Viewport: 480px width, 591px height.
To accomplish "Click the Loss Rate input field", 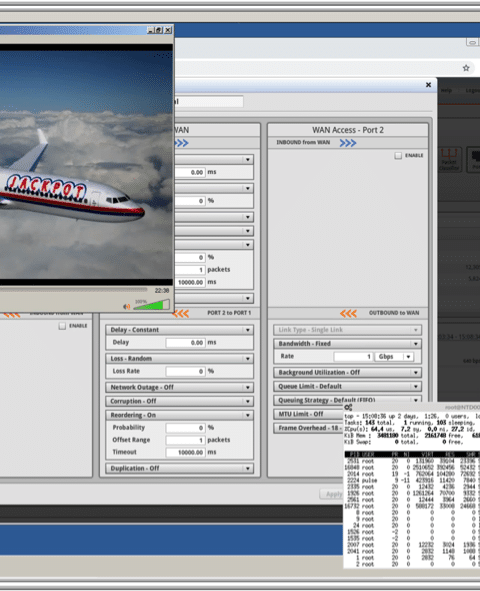I will tap(185, 371).
